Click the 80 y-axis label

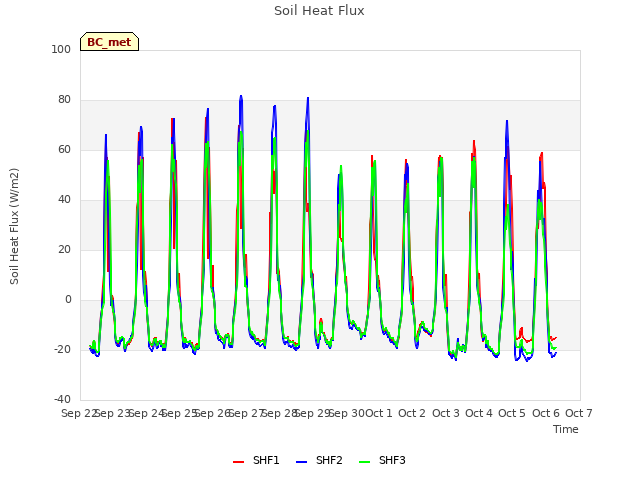64,100
